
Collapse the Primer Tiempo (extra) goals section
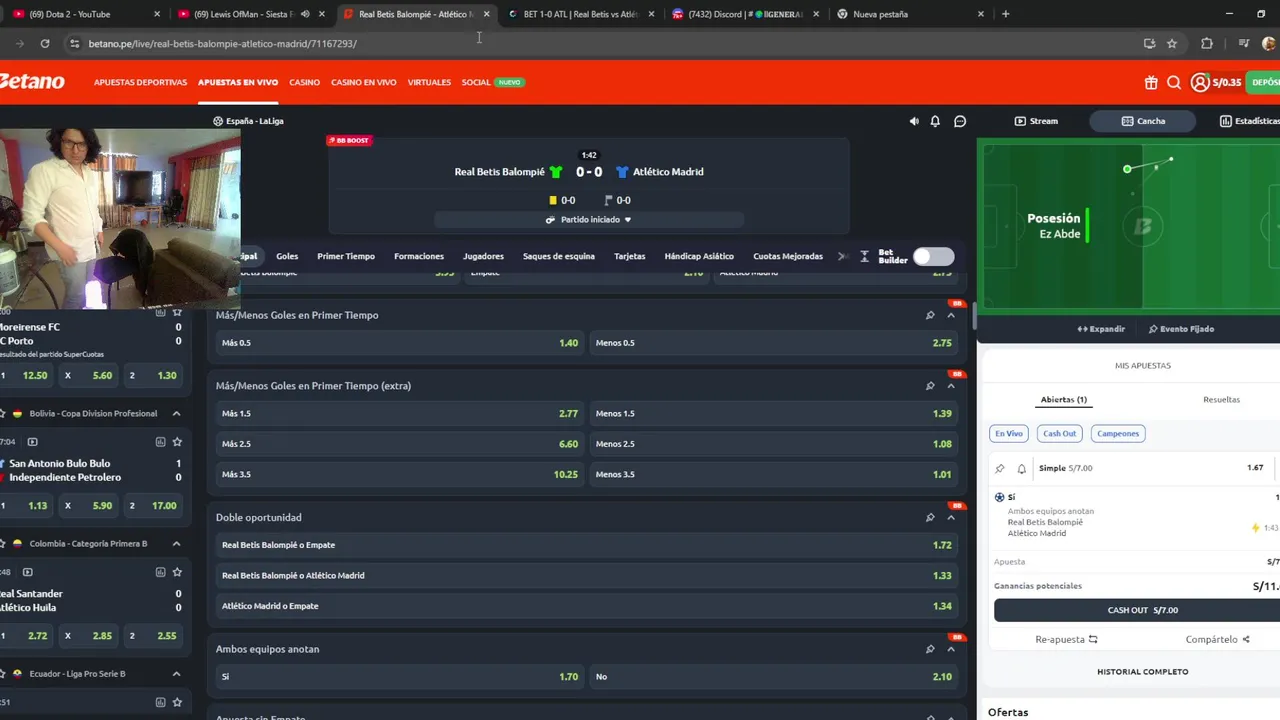point(951,386)
